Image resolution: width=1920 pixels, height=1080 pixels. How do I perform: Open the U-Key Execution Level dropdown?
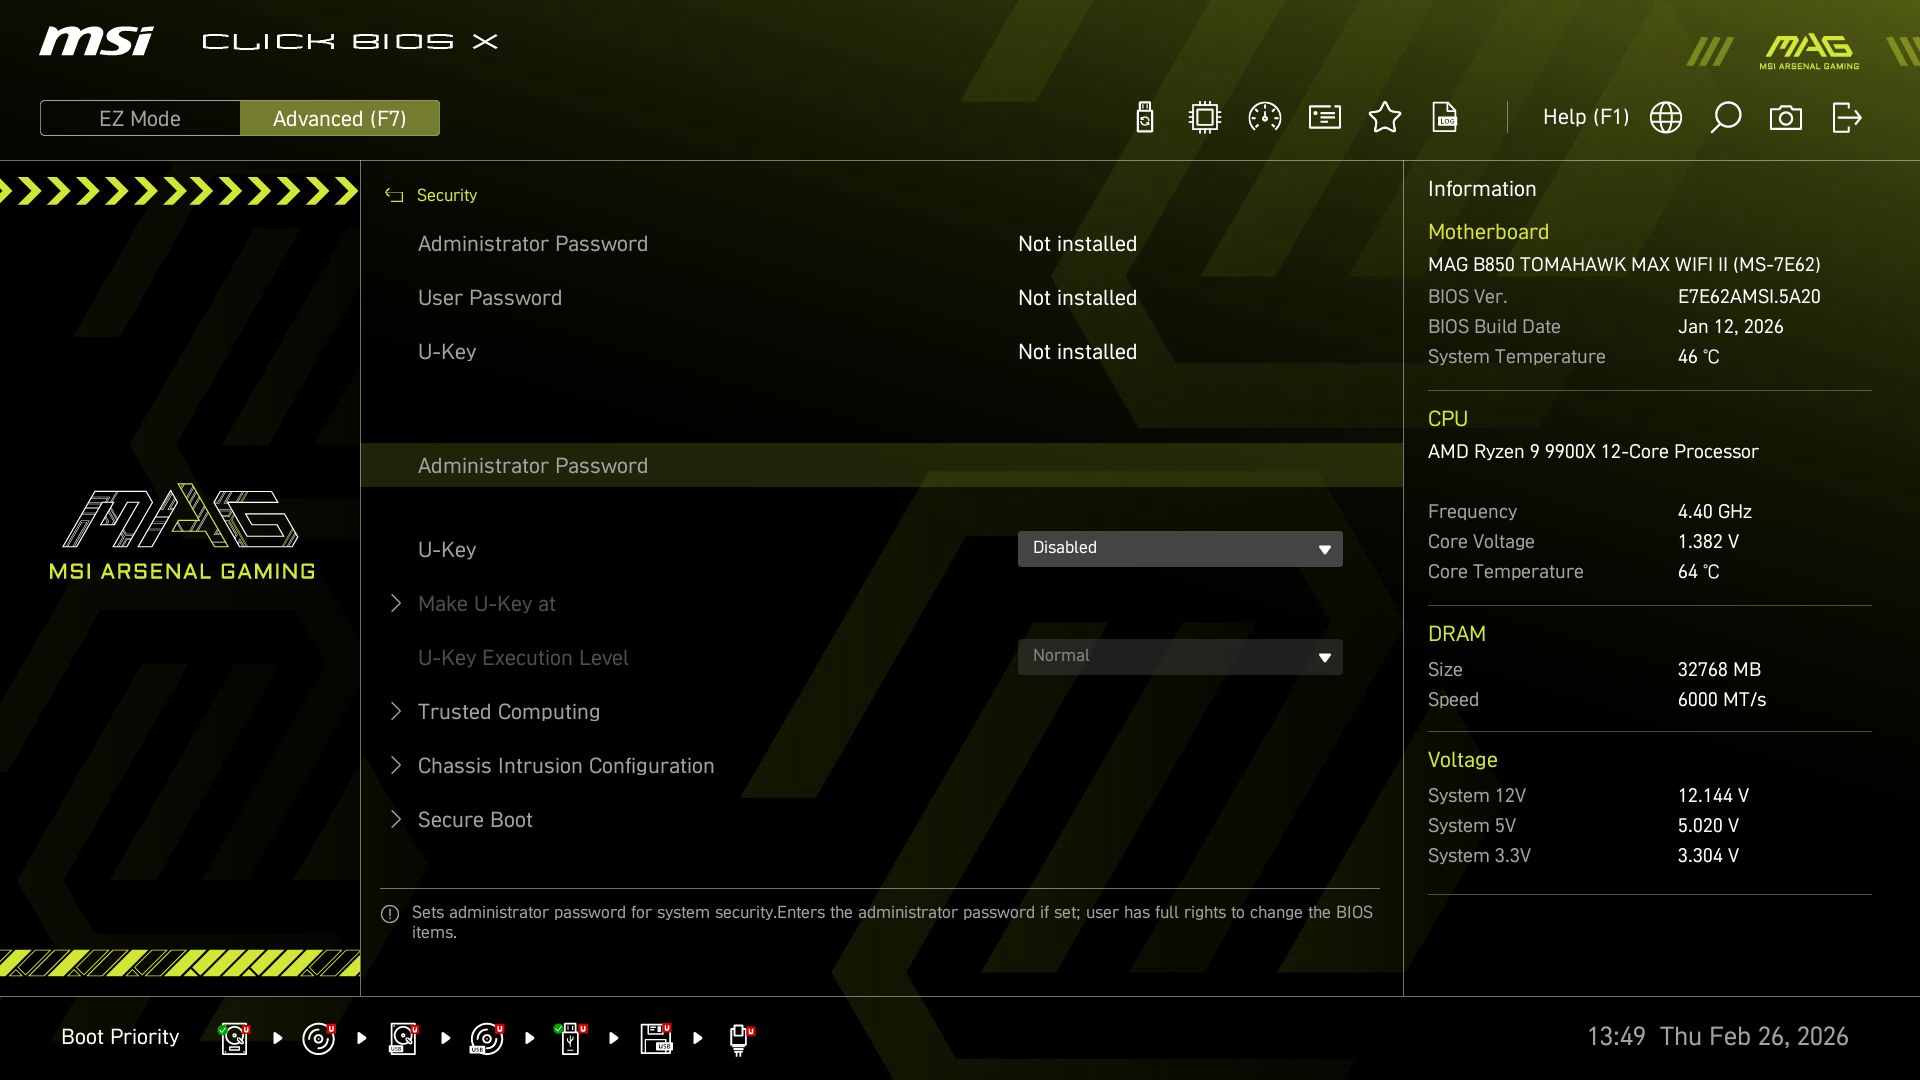coord(1180,656)
